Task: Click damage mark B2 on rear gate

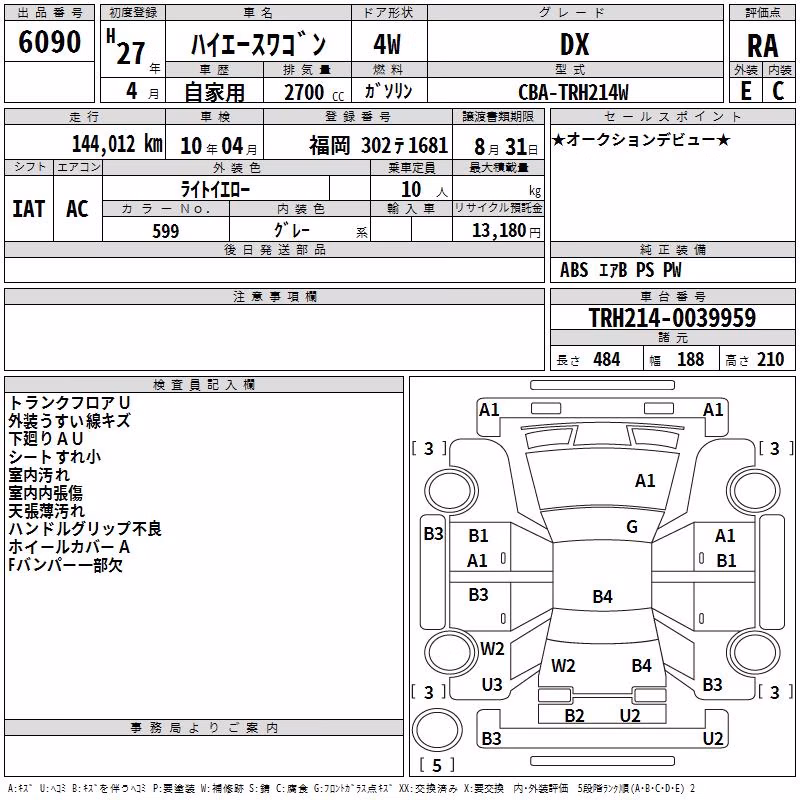Action: pos(574,715)
